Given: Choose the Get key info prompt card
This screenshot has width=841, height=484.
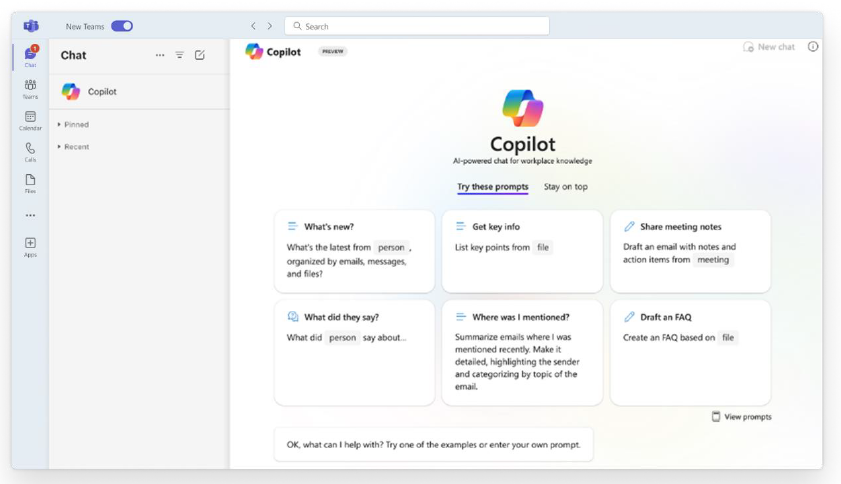Looking at the screenshot, I should pyautogui.click(x=522, y=251).
